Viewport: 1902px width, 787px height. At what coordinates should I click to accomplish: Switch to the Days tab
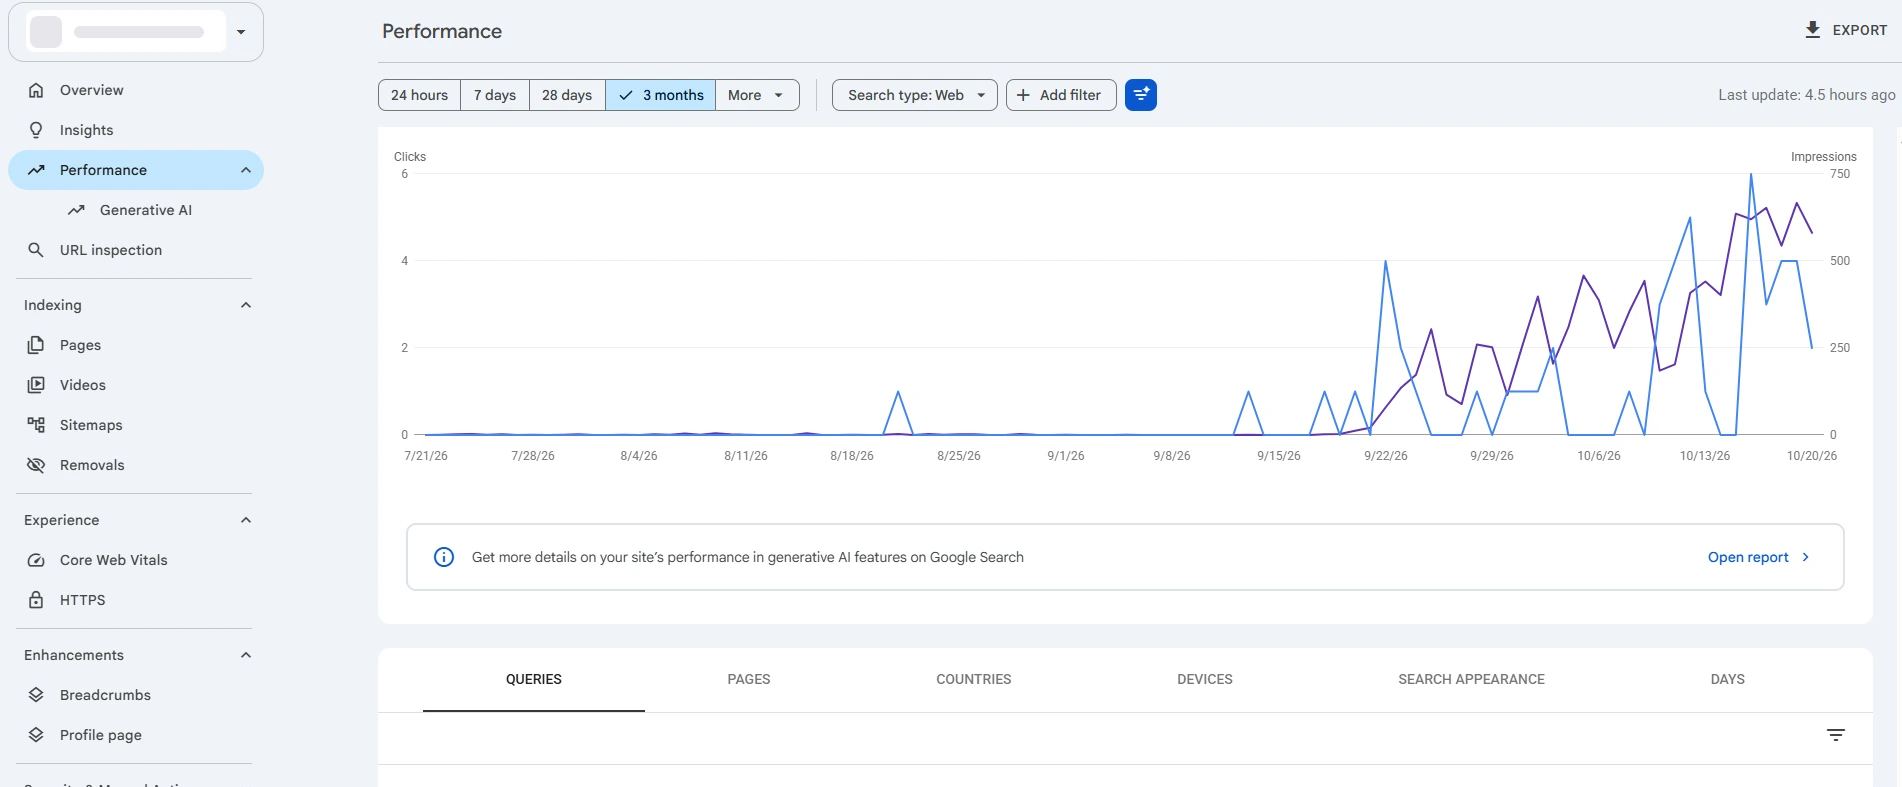tap(1728, 680)
